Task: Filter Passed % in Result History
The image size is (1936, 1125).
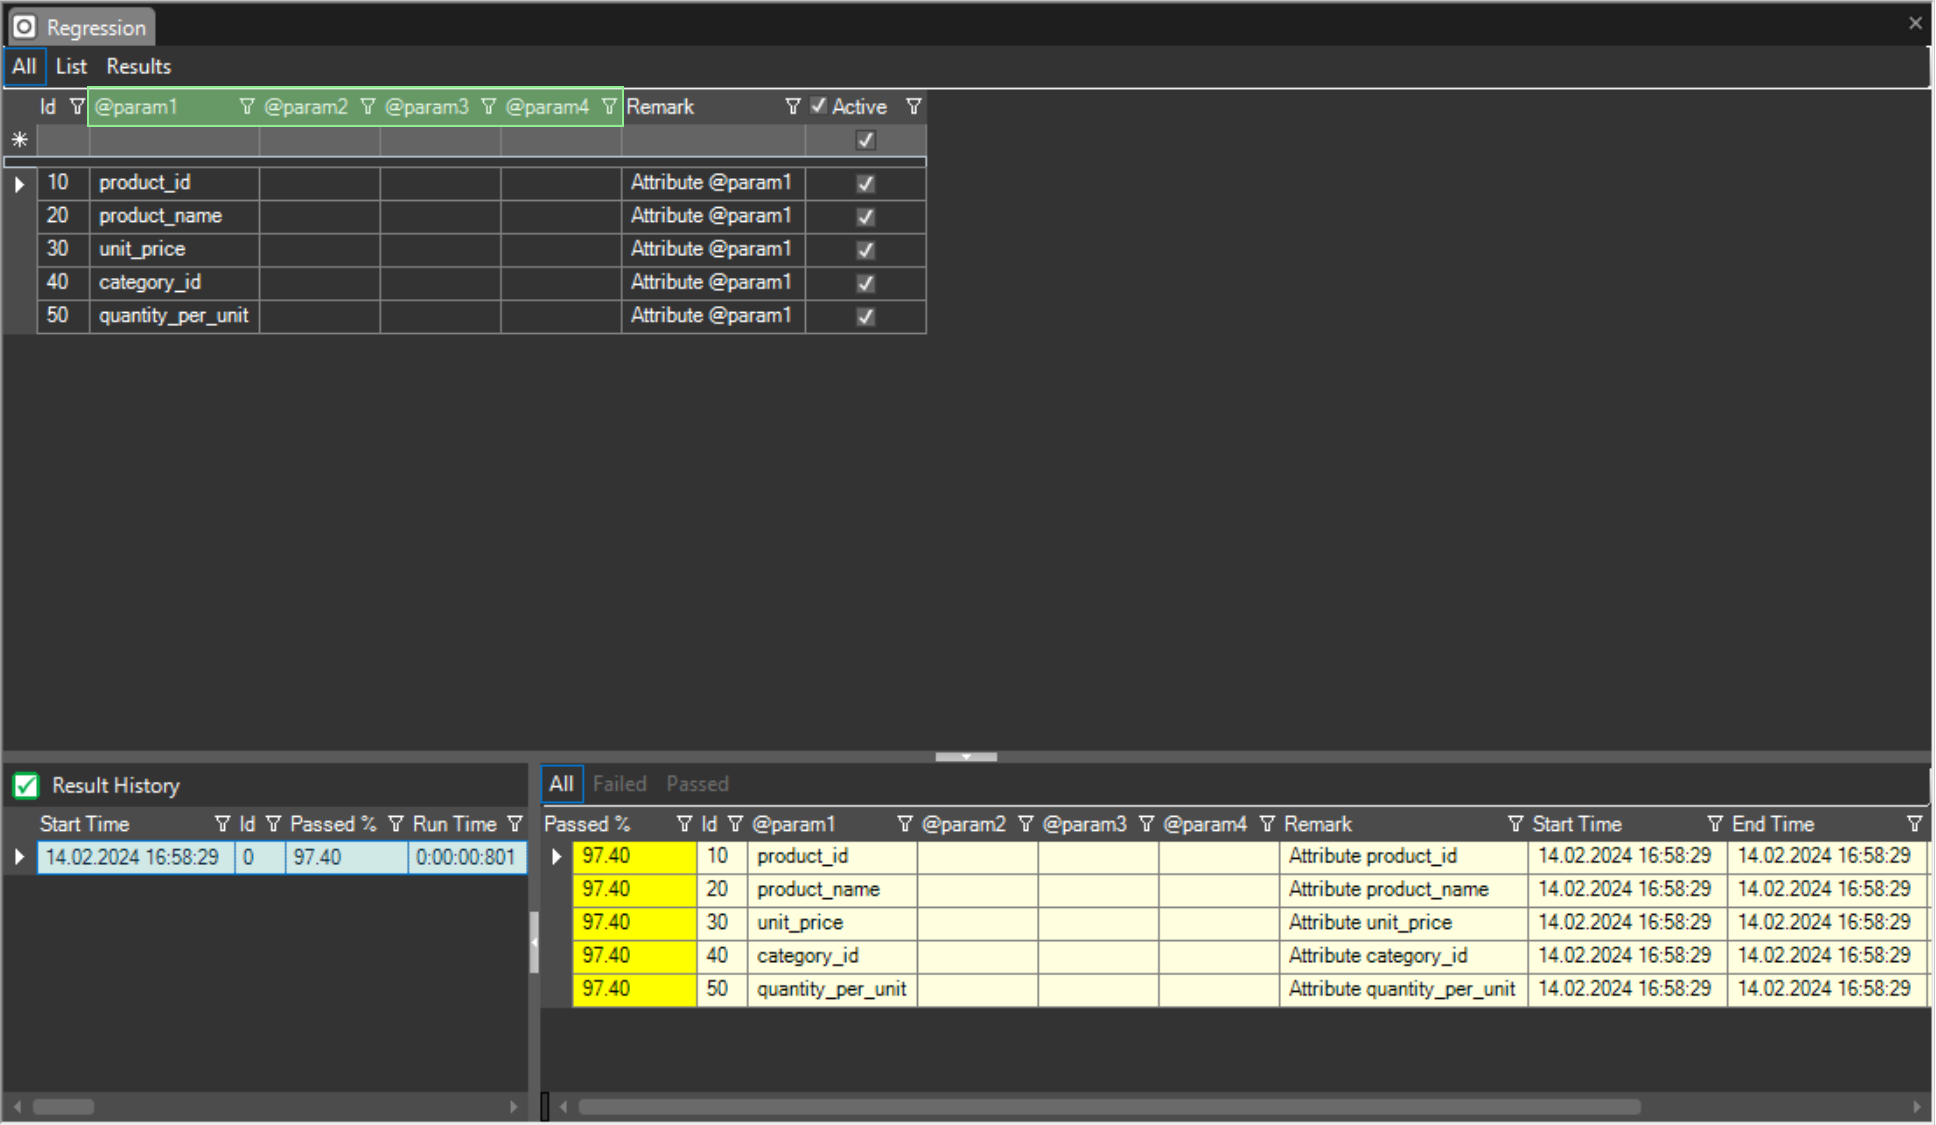Action: [x=397, y=824]
